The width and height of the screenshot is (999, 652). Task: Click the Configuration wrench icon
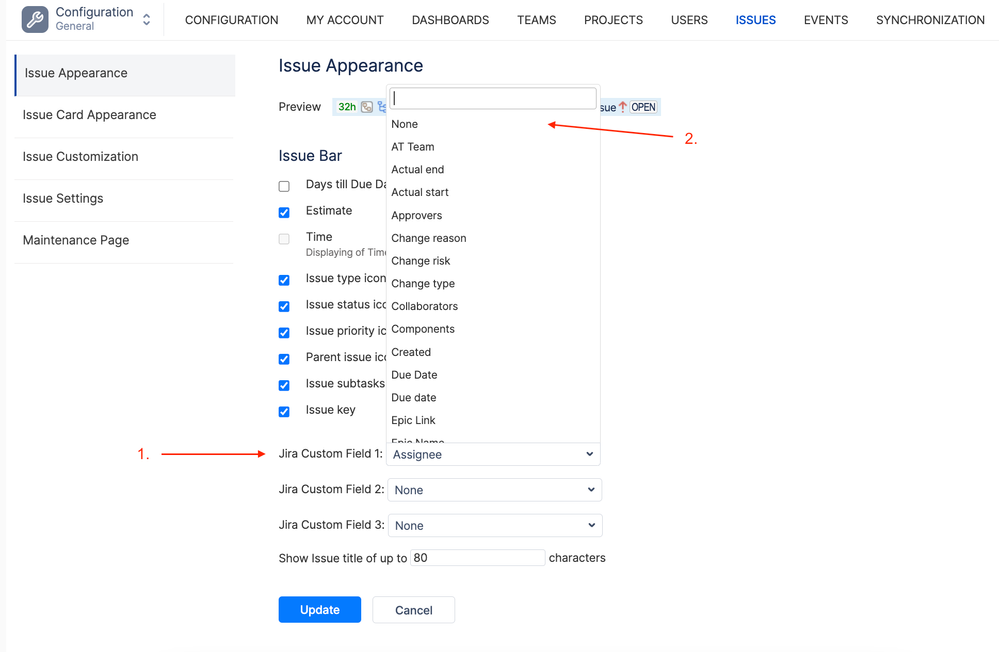pos(34,19)
